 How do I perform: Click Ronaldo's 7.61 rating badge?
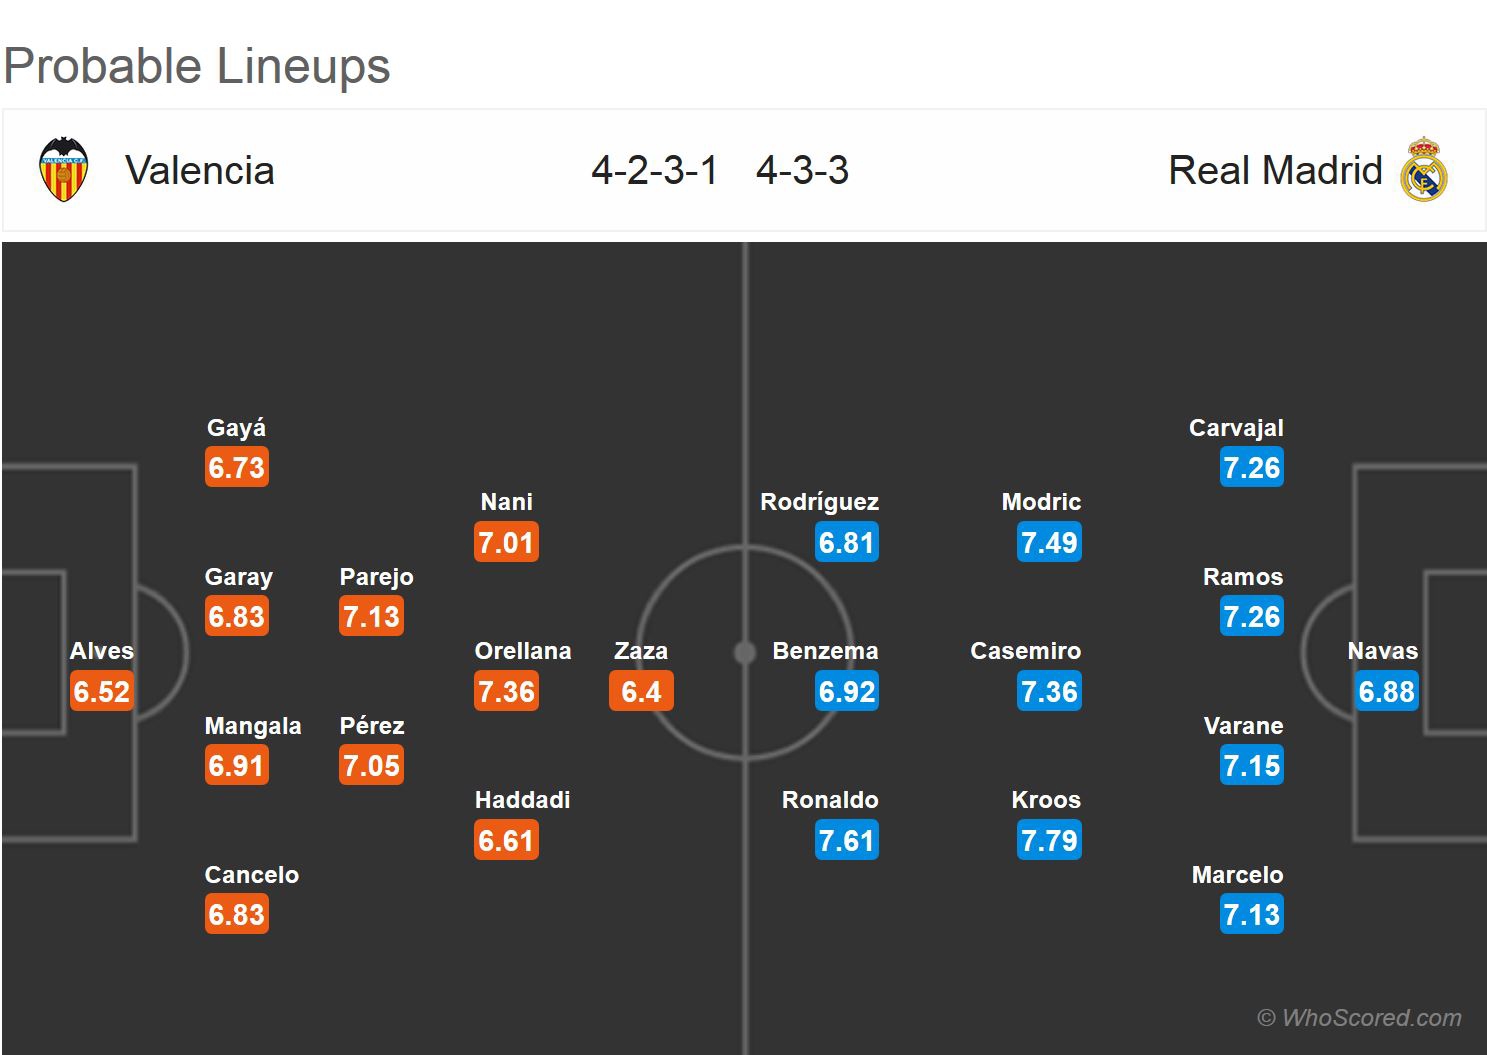[846, 841]
